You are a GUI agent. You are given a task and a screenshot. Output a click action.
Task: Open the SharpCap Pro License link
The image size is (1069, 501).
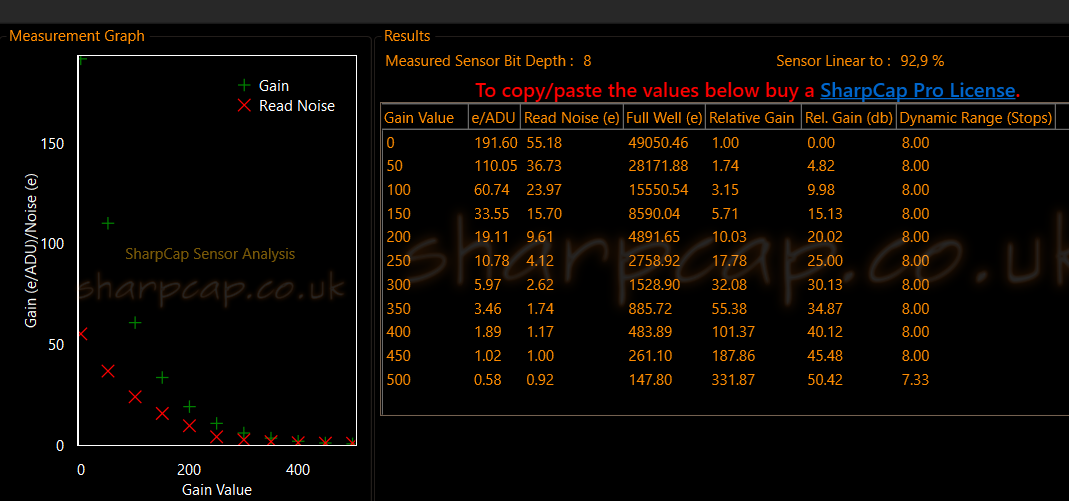pos(918,91)
